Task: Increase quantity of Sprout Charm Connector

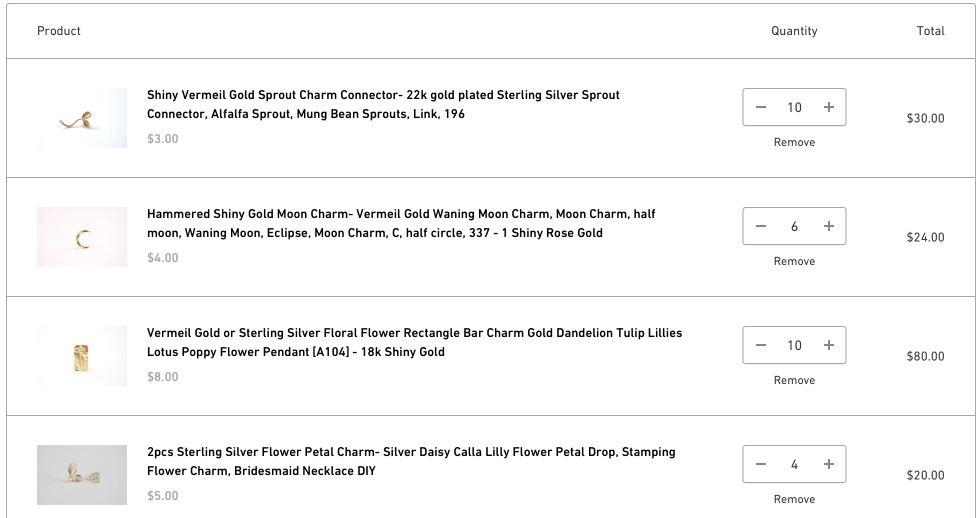Action: tap(828, 107)
